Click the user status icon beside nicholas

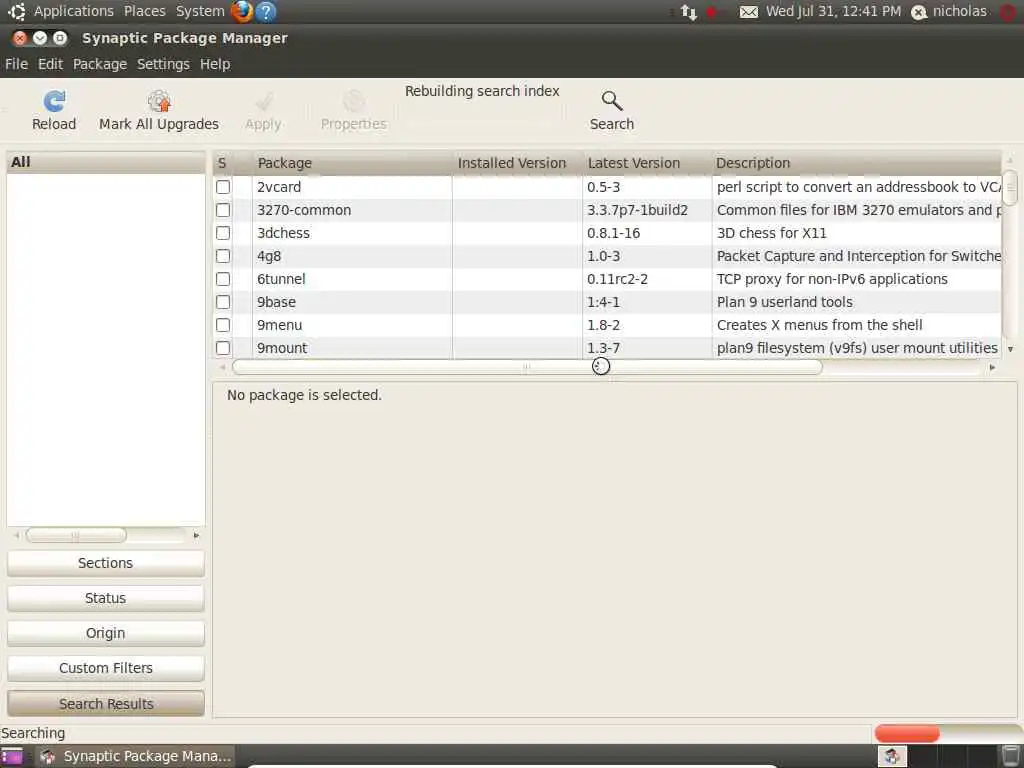[919, 12]
